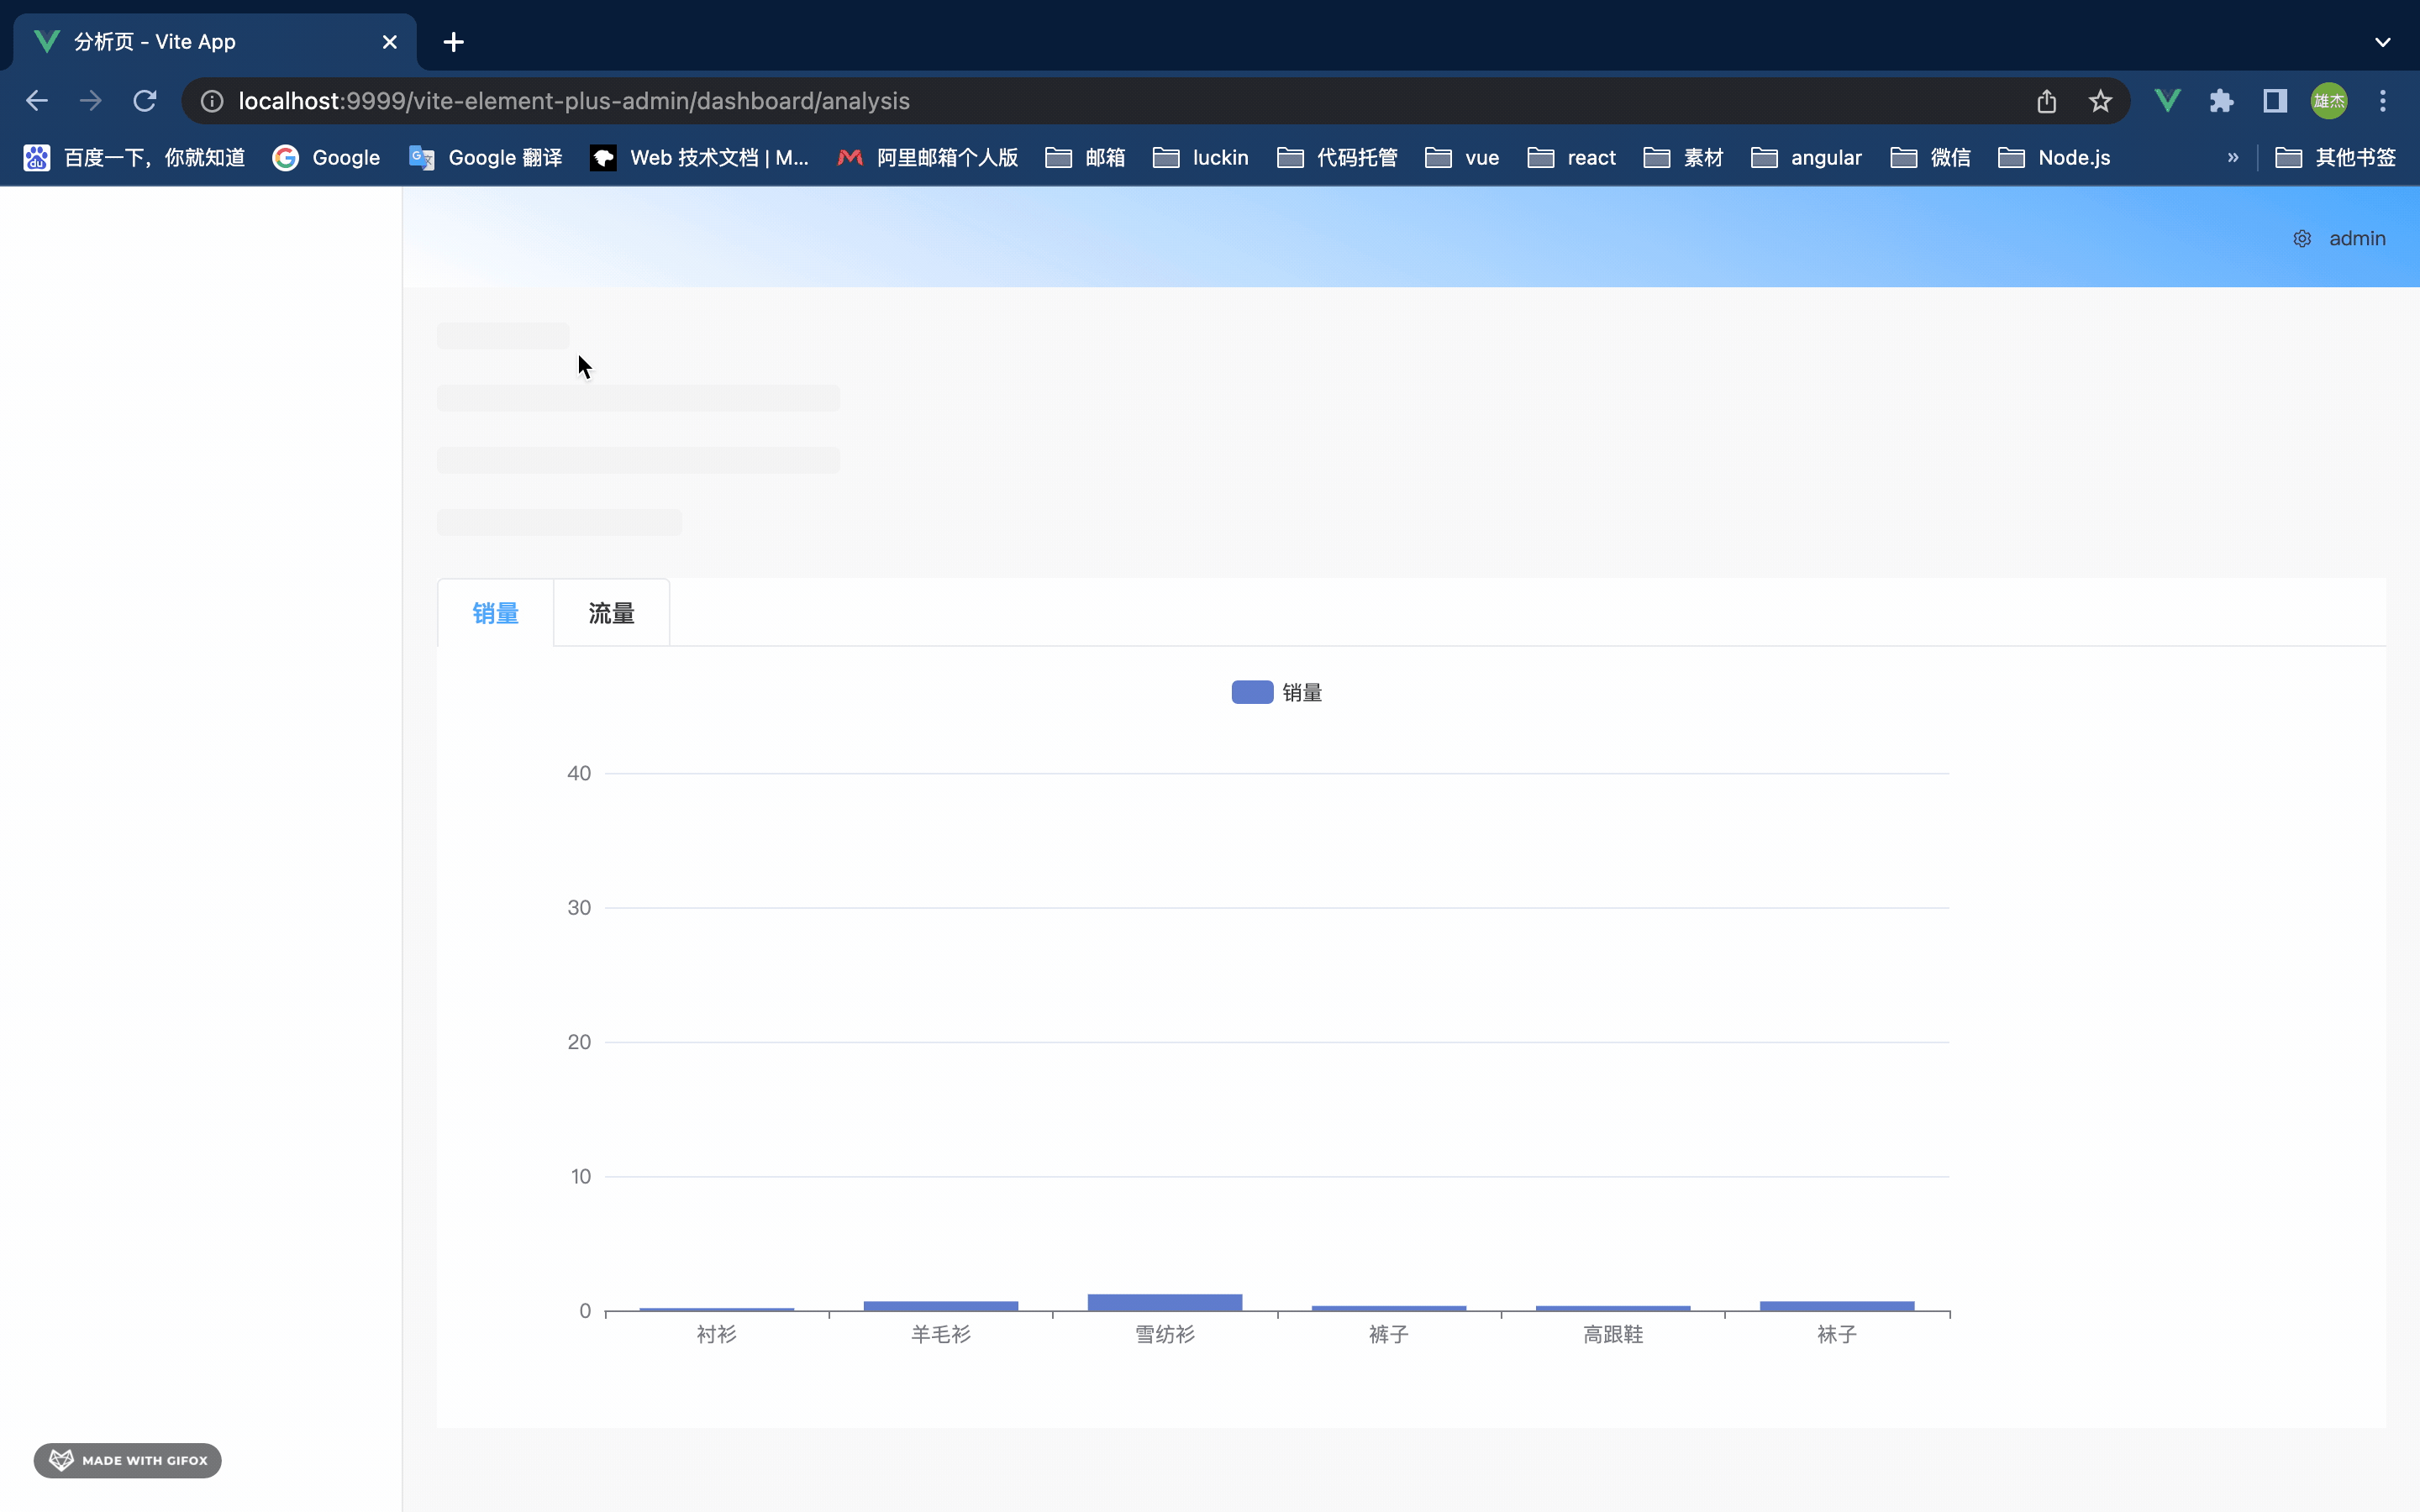Toggle the 销量 legend series in the chart

click(x=1276, y=693)
